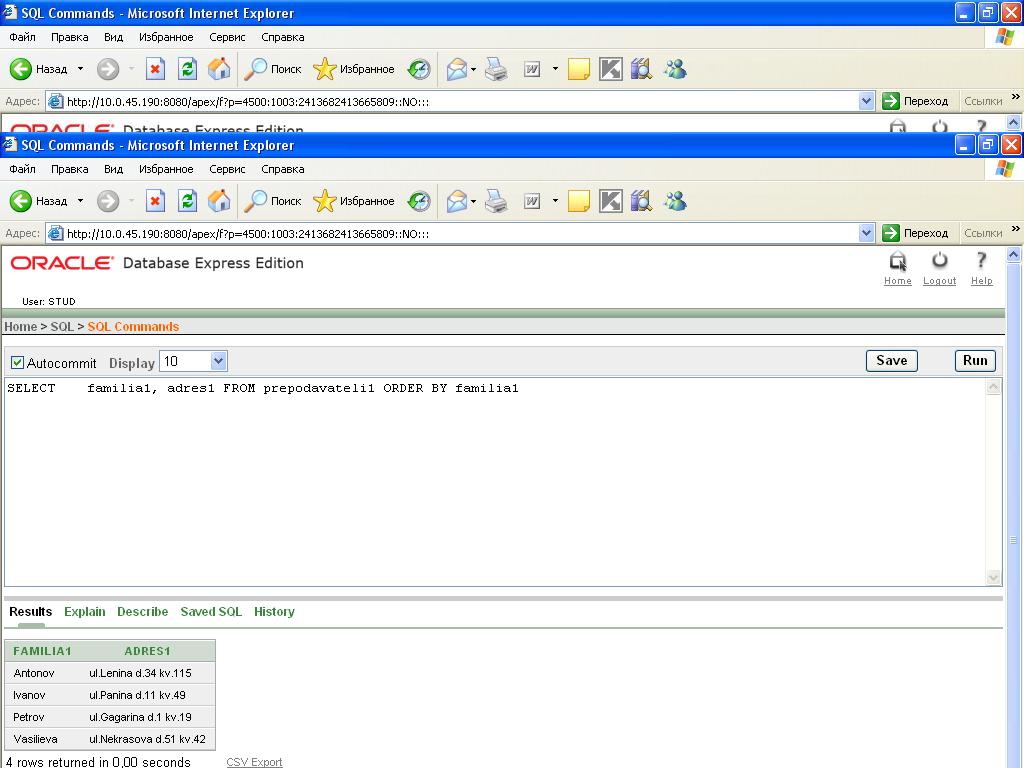Open Вид menu in front window
The width and height of the screenshot is (1024, 768).
pos(114,169)
